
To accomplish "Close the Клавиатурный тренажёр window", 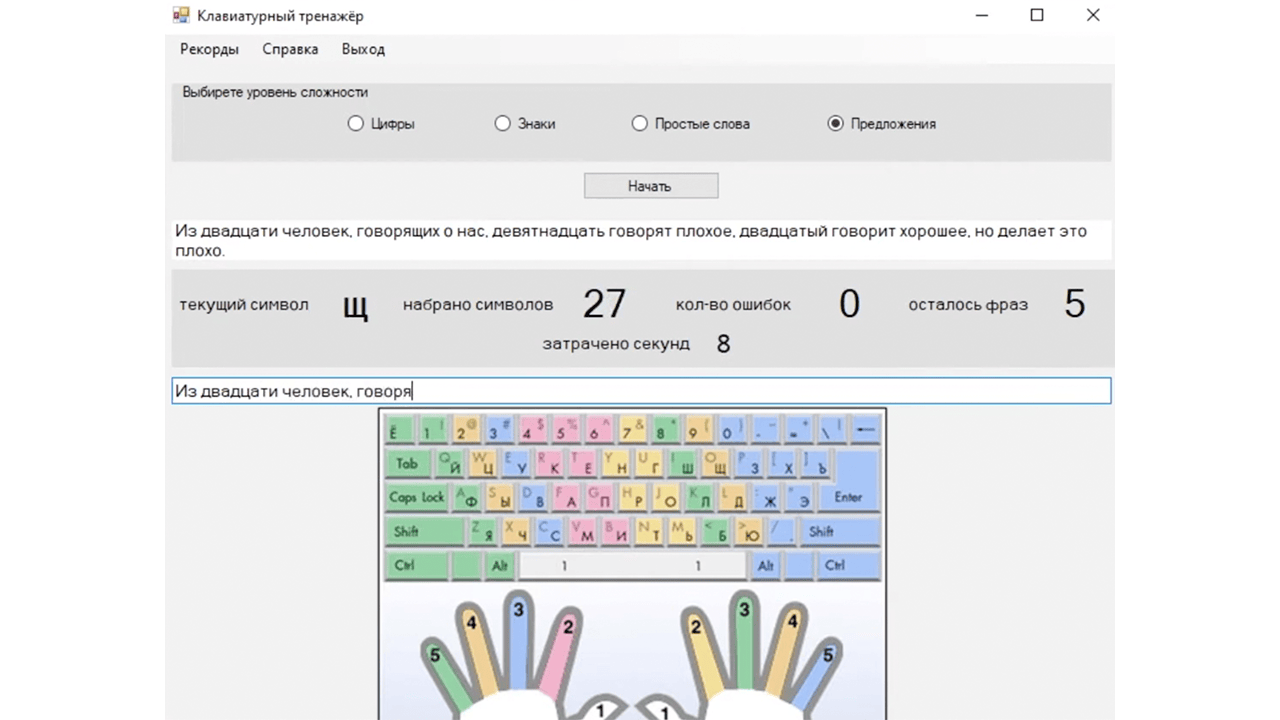I will [x=1093, y=16].
